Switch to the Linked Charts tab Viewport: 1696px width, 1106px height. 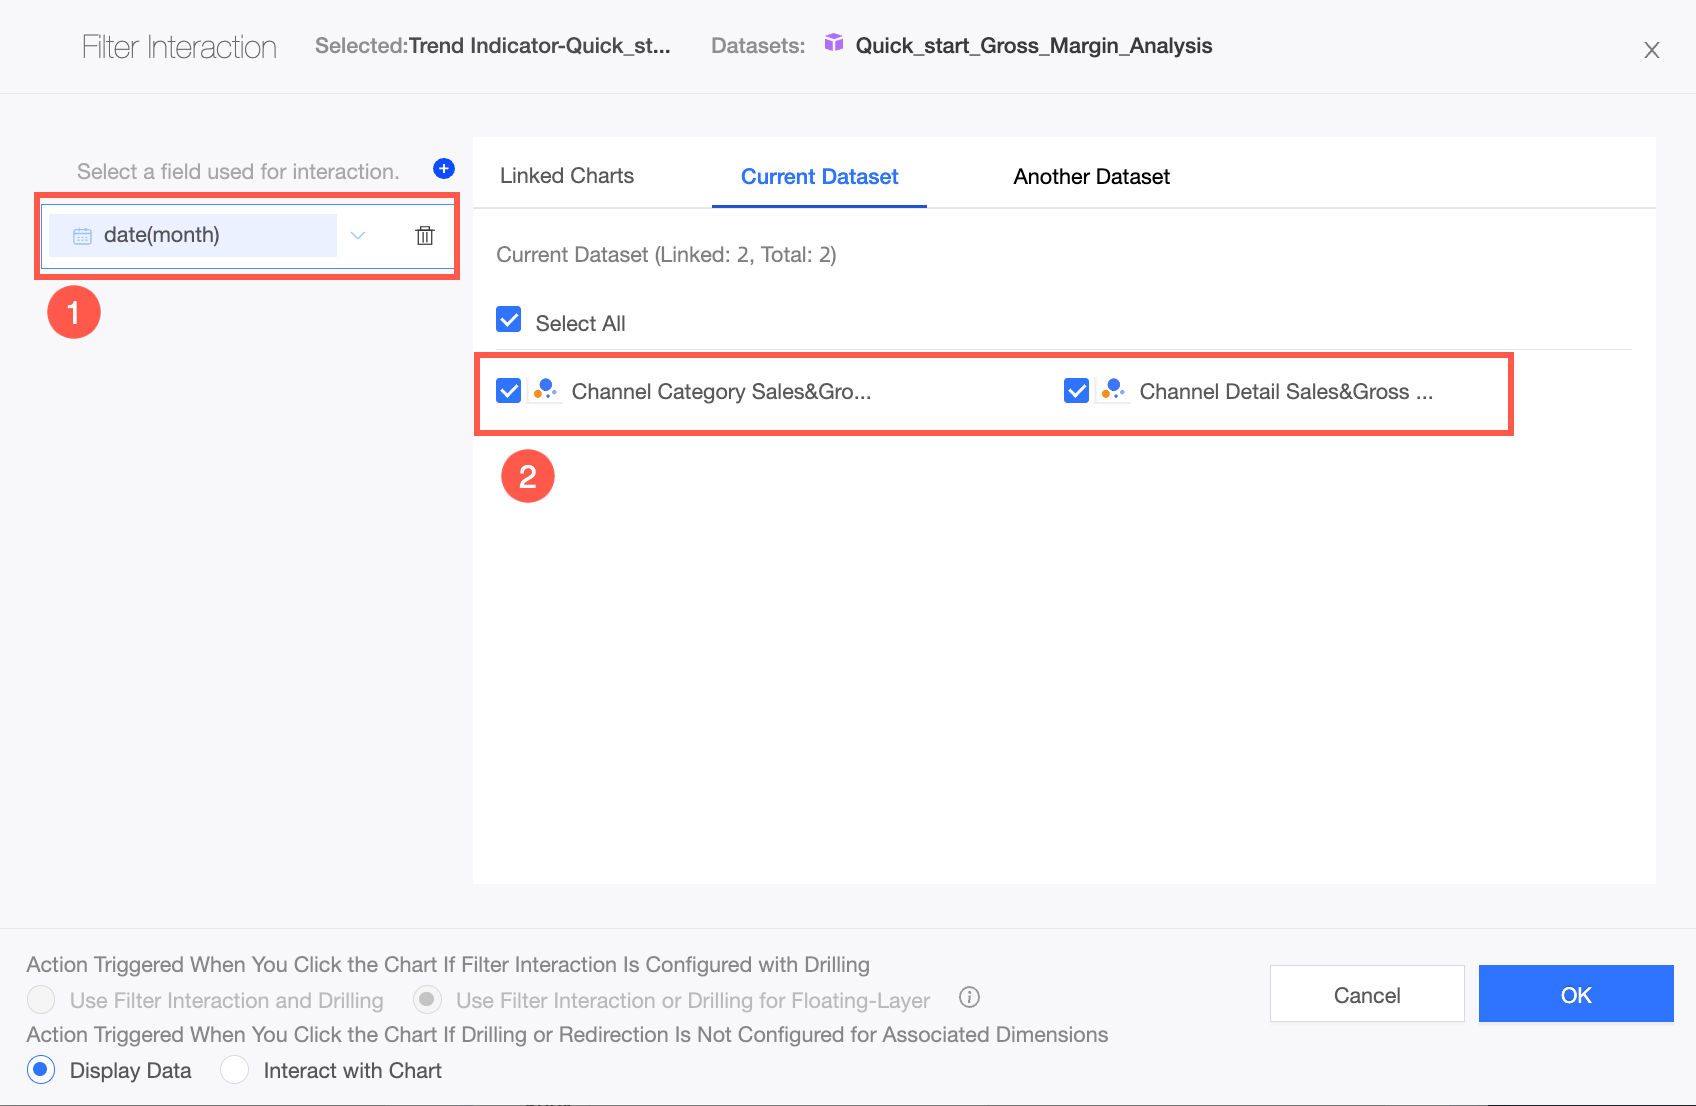point(567,176)
